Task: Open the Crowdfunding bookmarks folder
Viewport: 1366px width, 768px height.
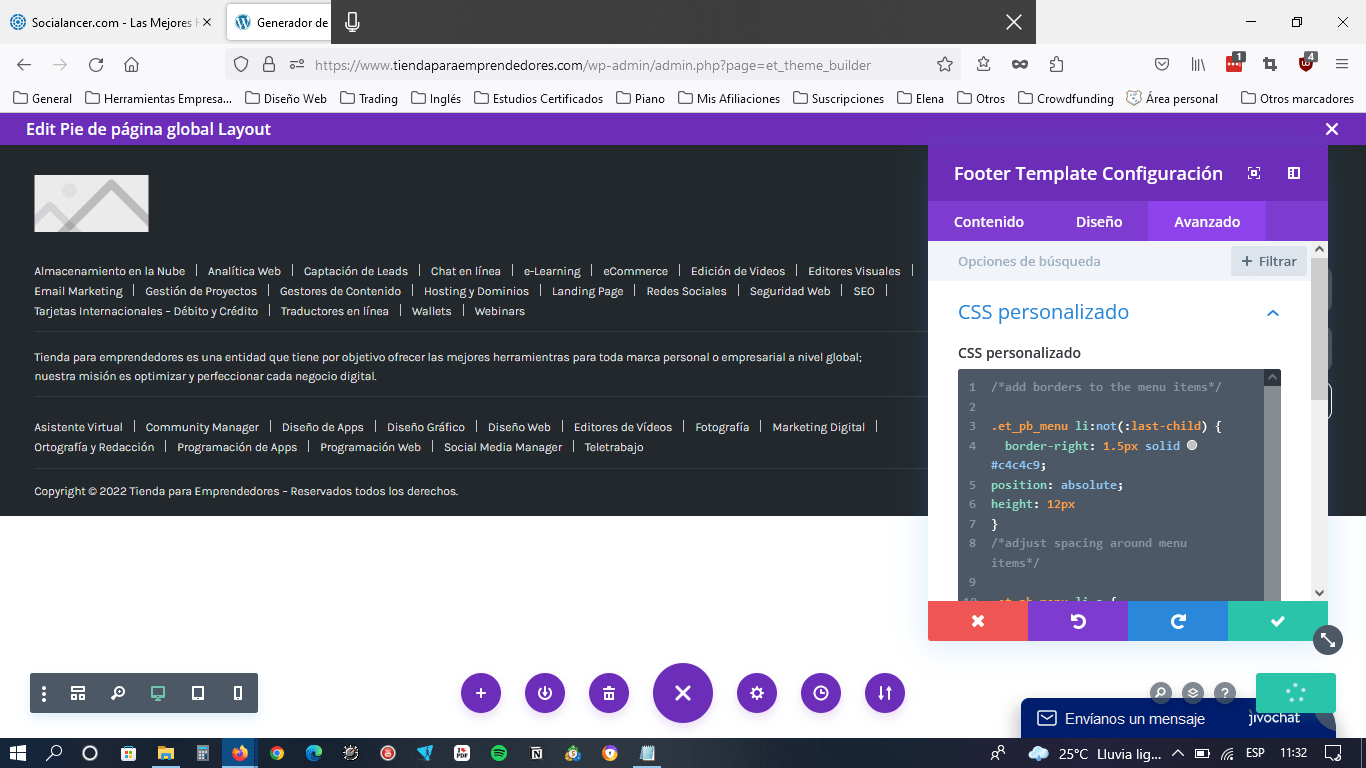Action: [1065, 98]
